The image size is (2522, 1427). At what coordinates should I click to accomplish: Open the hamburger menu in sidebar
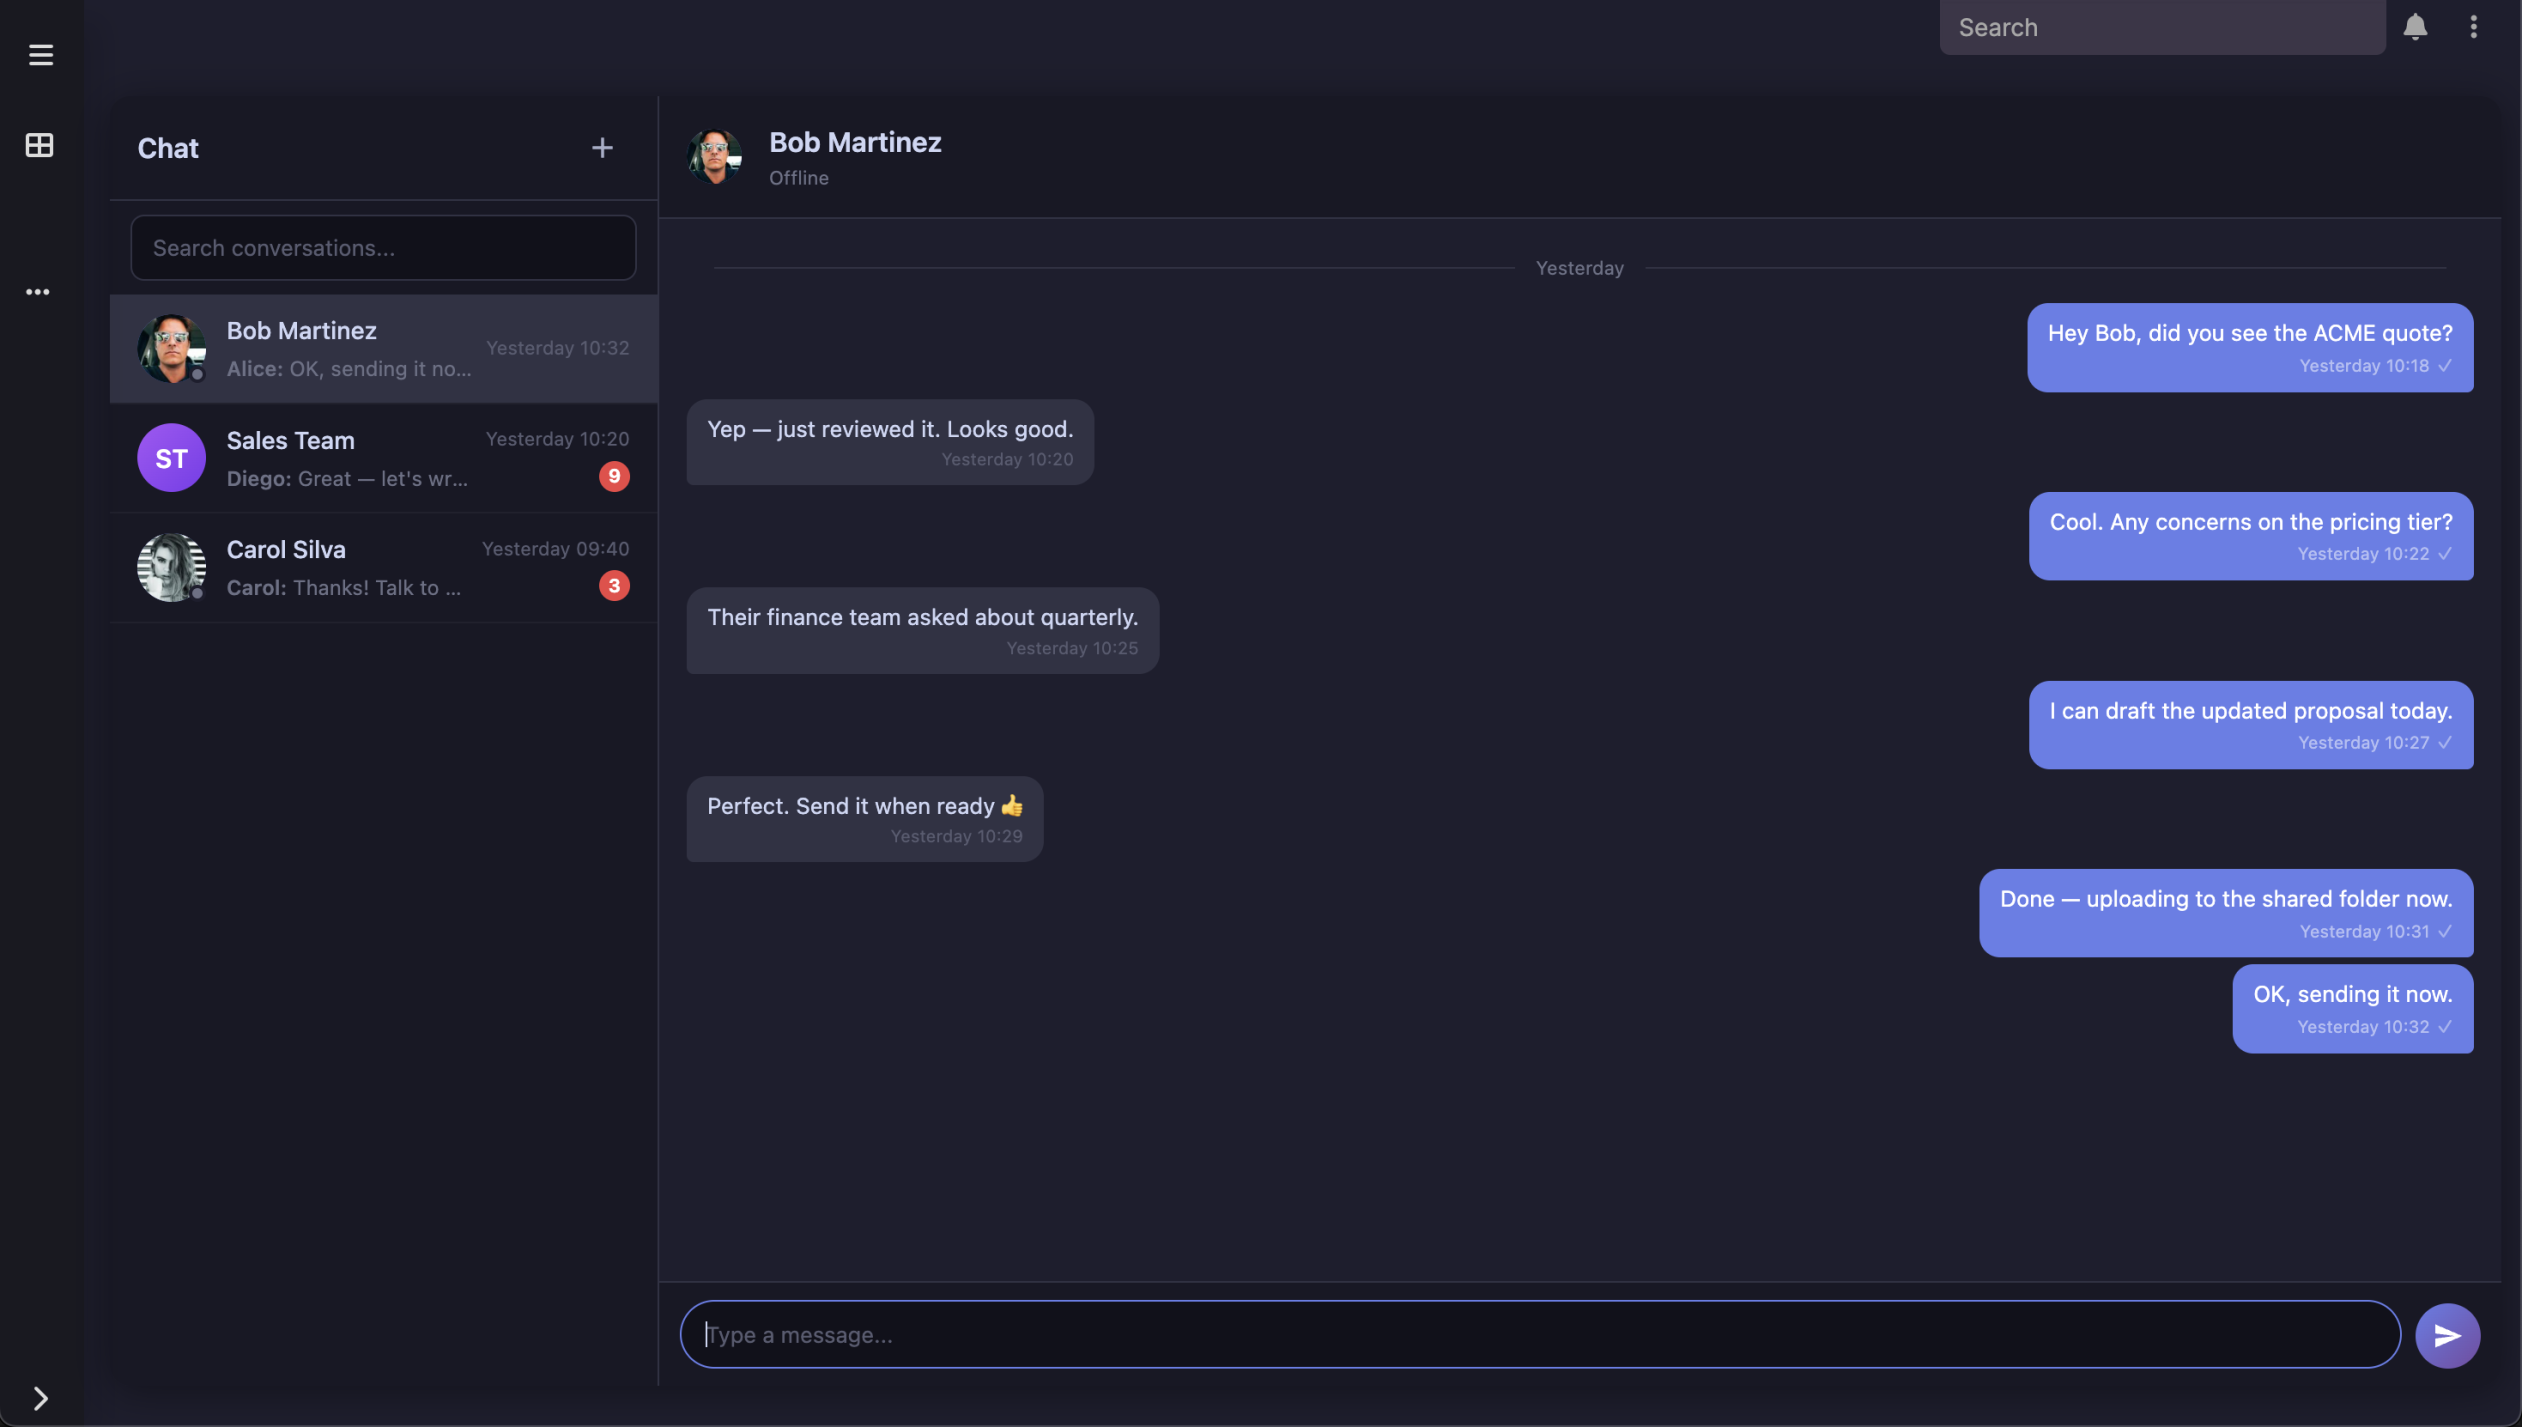(x=41, y=54)
